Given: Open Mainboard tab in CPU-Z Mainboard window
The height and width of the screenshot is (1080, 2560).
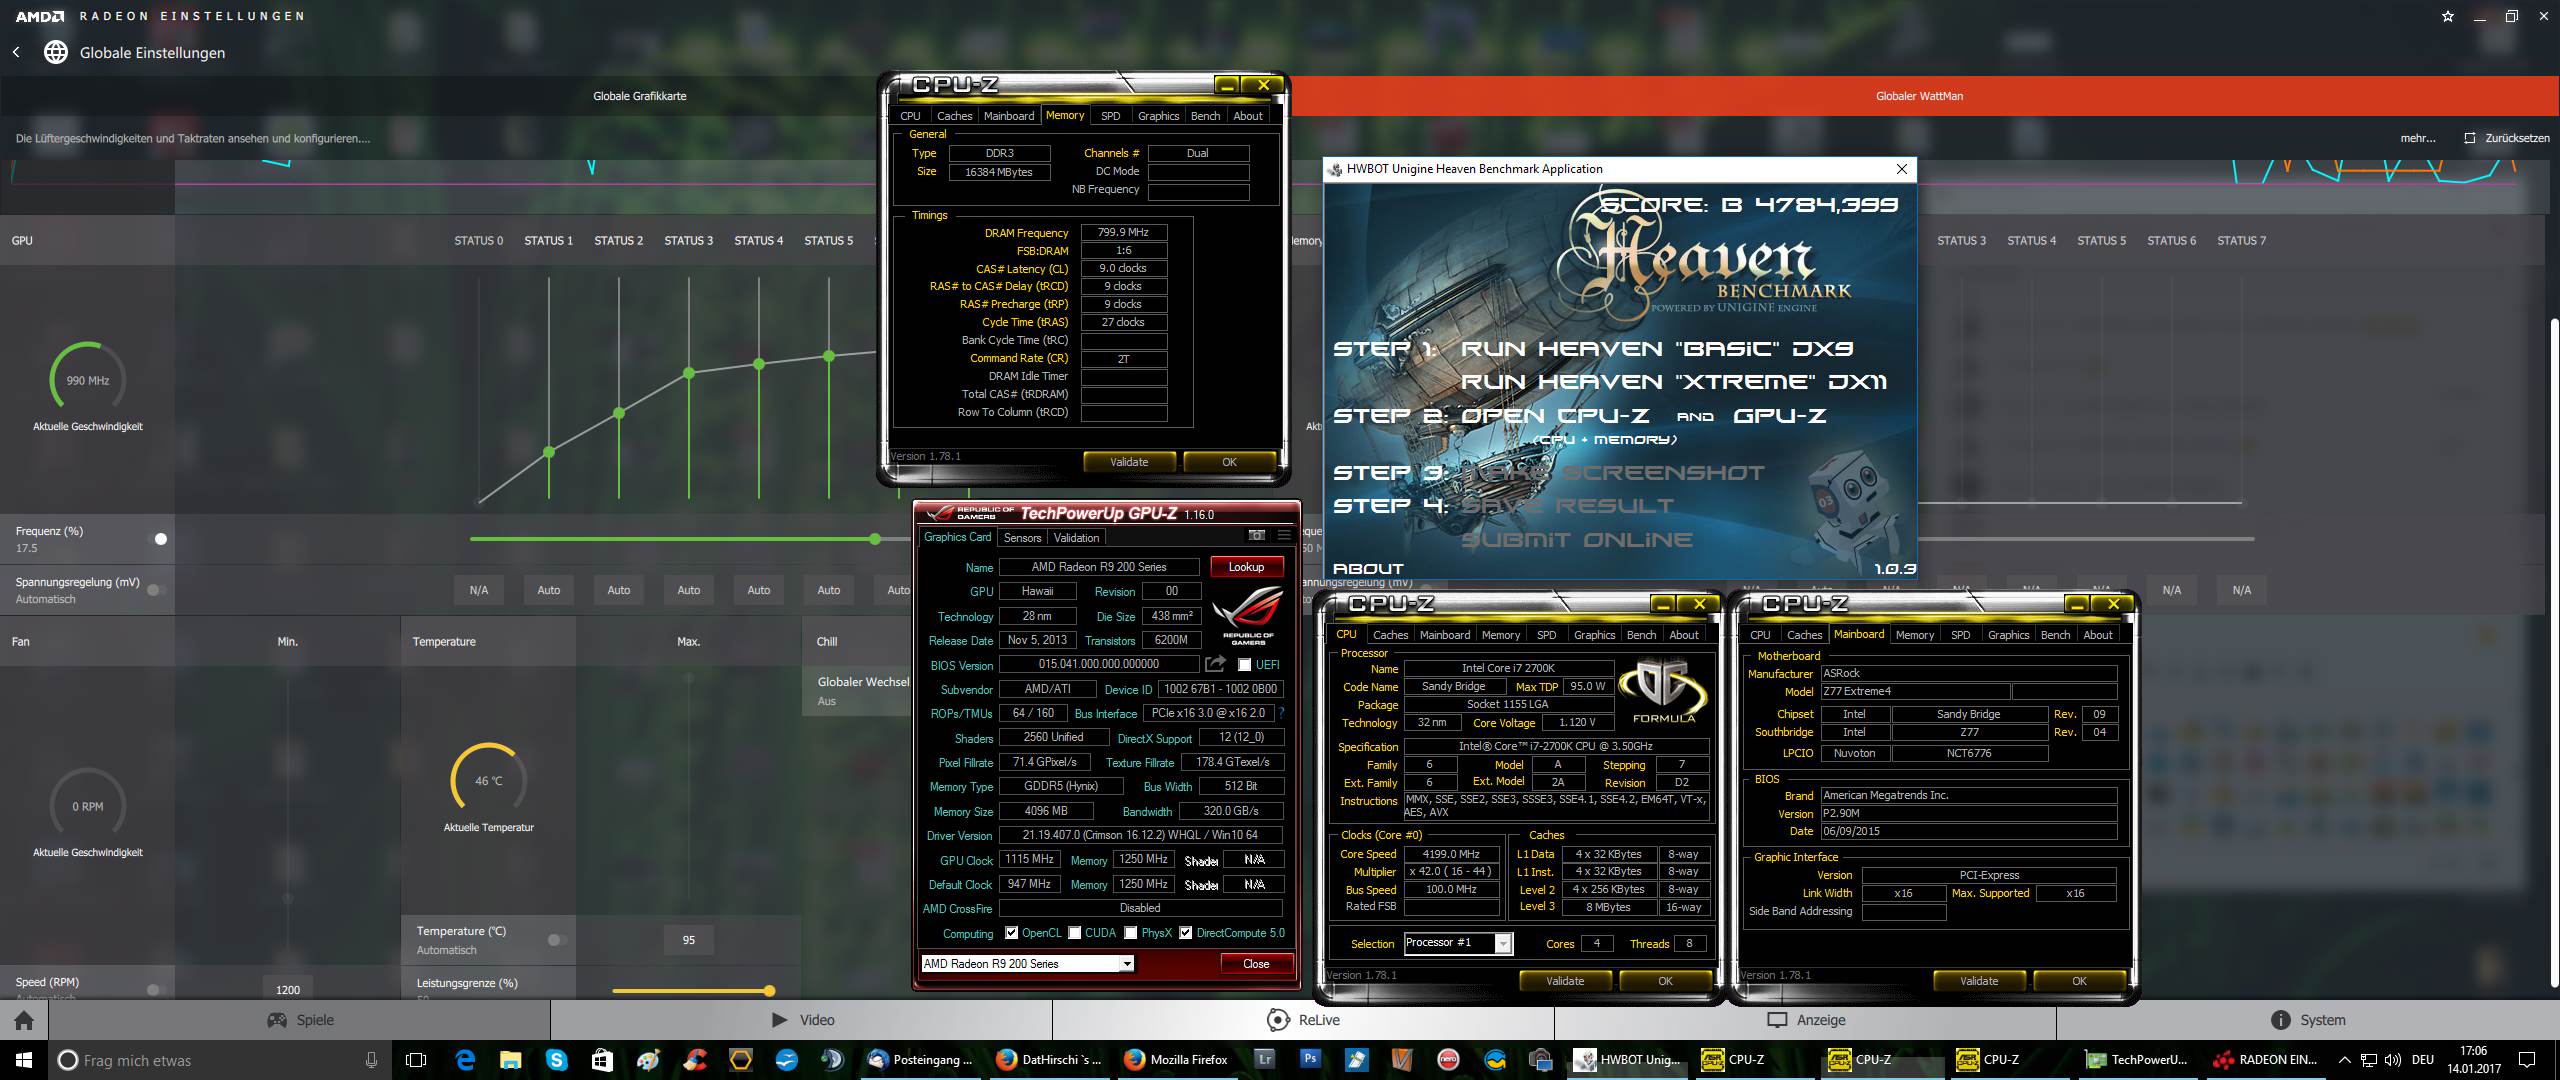Looking at the screenshot, I should pyautogui.click(x=1859, y=634).
